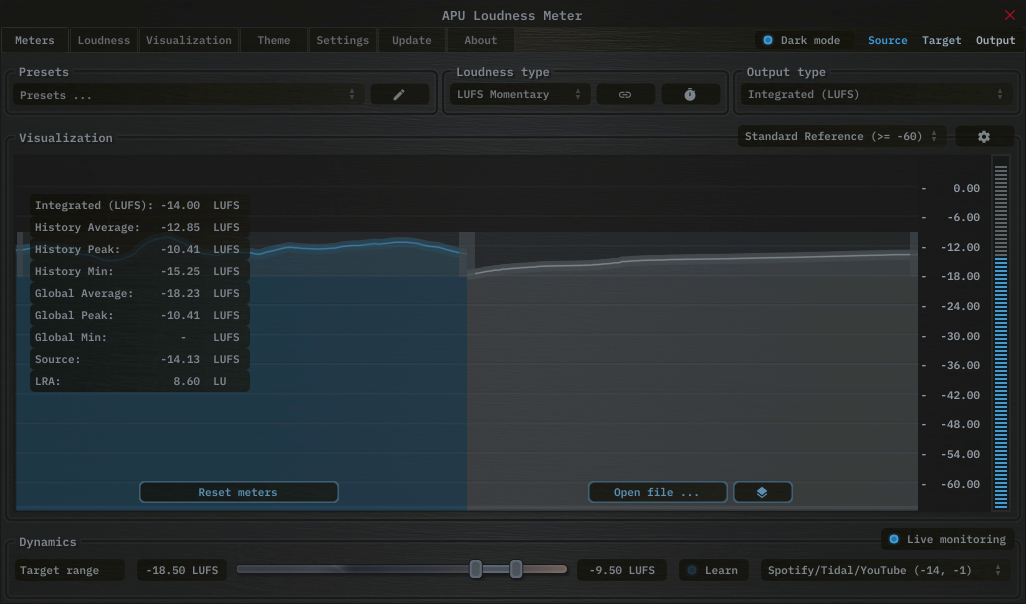This screenshot has height=604, width=1026.
Task: Click the -18.50 LUFS value field
Action: [x=181, y=569]
